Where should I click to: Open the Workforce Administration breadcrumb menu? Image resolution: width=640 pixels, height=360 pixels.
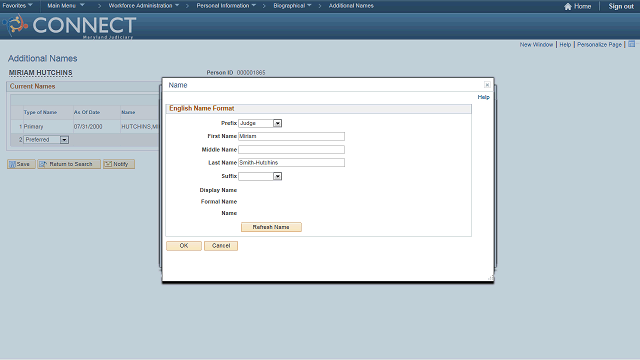pyautogui.click(x=144, y=6)
